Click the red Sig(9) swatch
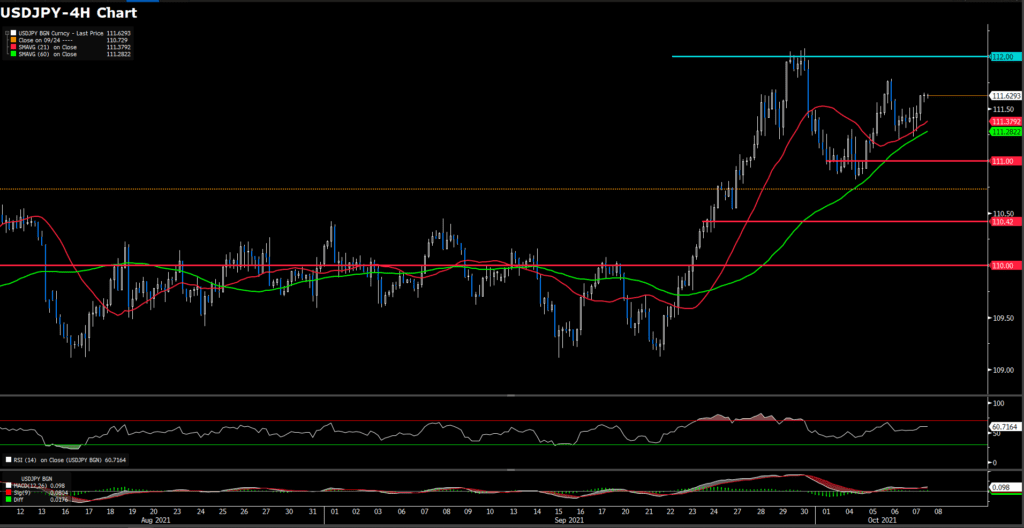The image size is (1024, 528). click(8, 492)
